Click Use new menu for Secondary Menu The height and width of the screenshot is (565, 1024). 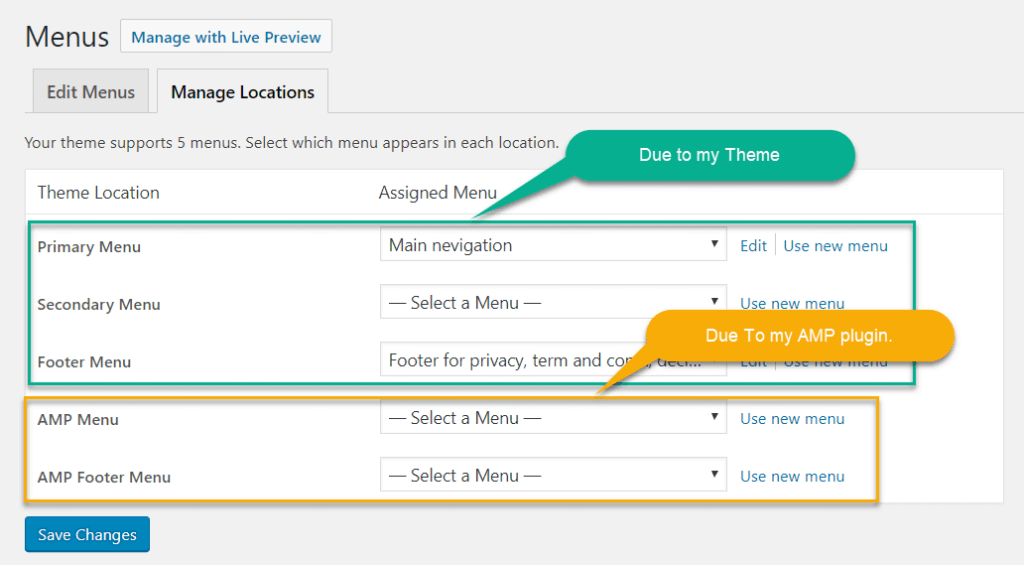[792, 303]
